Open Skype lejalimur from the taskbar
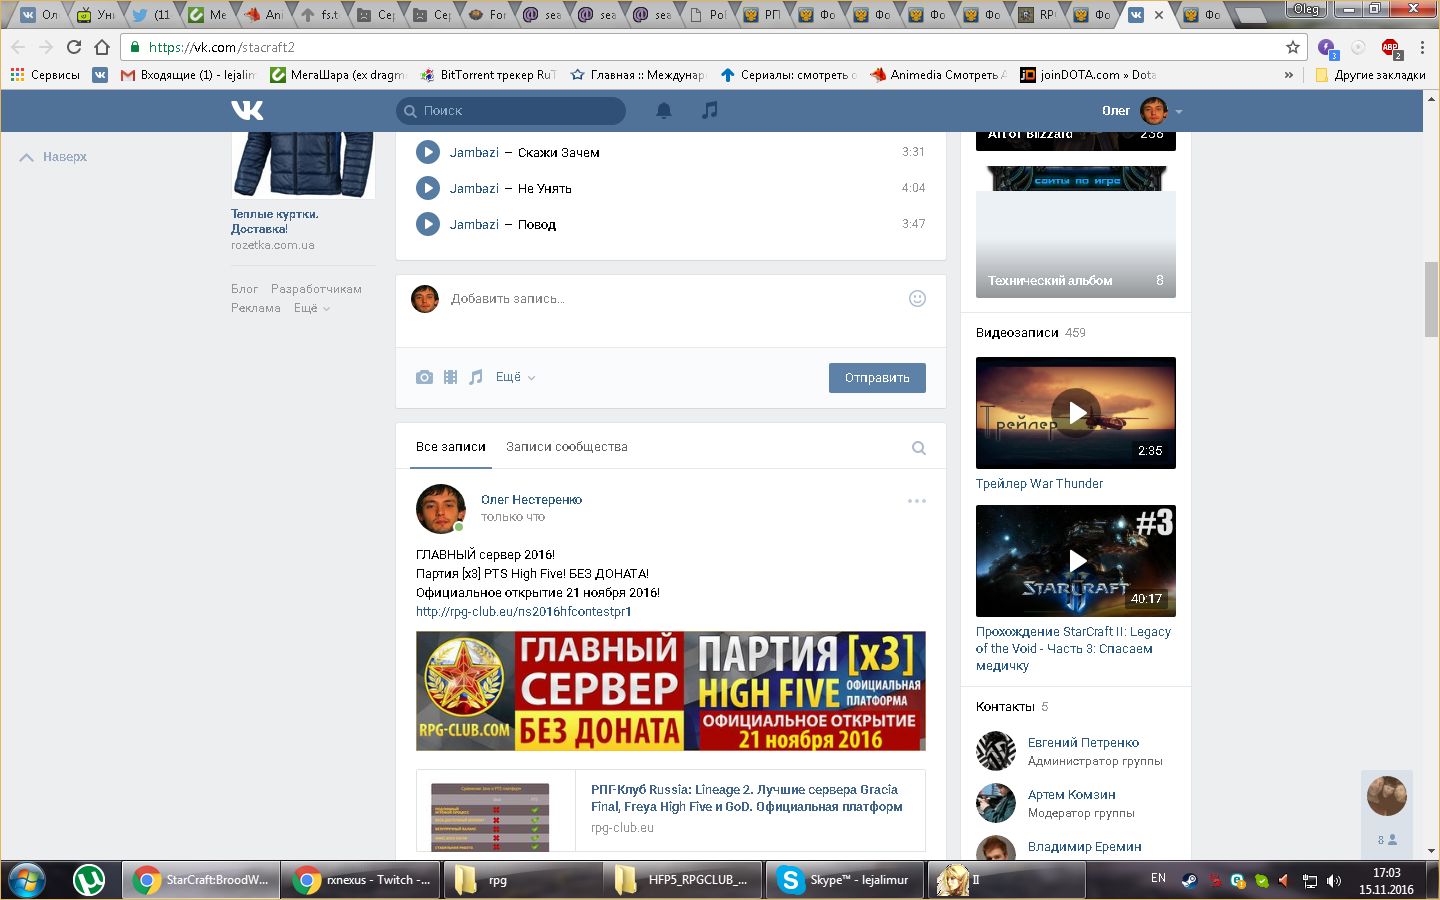This screenshot has width=1440, height=900. pyautogui.click(x=846, y=880)
